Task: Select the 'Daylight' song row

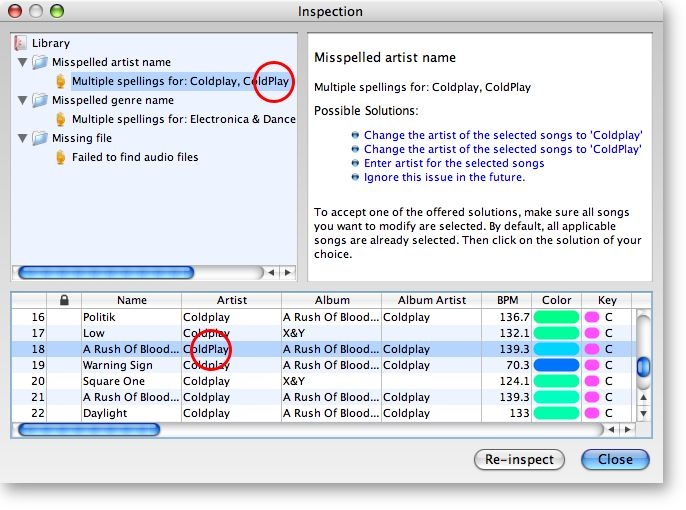Action: tap(323, 413)
